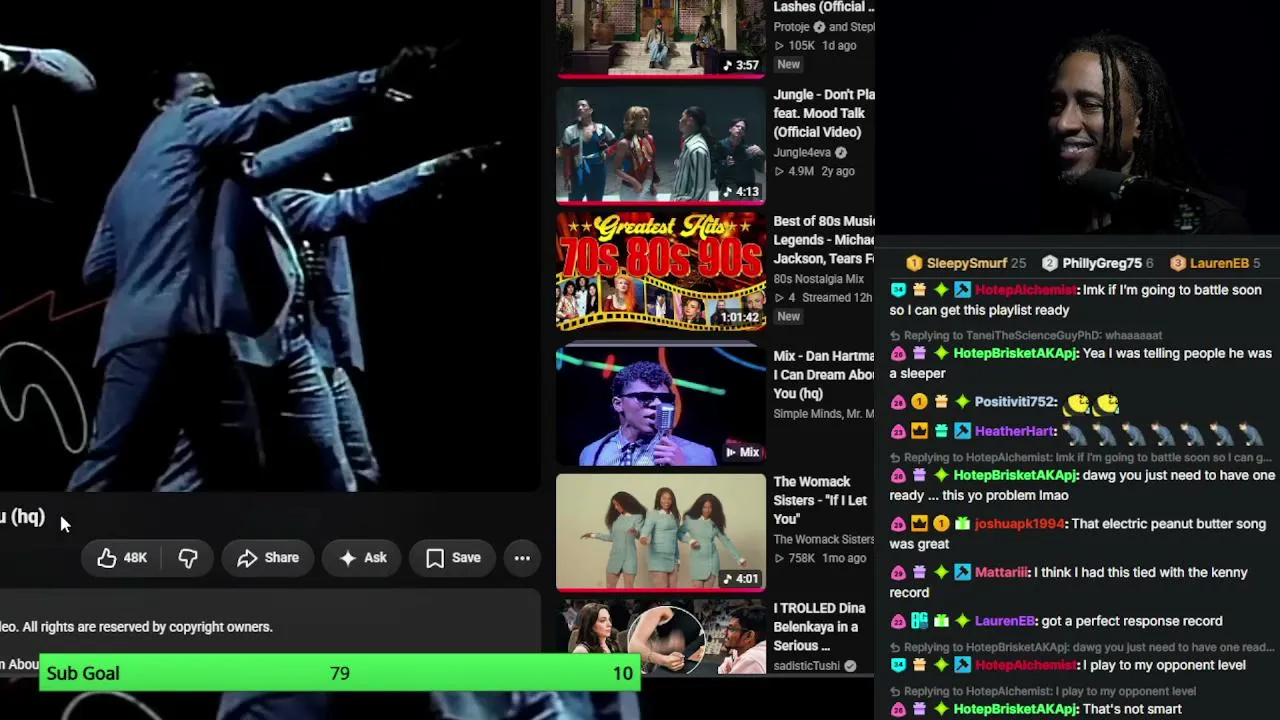Viewport: 1280px width, 720px height.
Task: Click the green gift badge beside joshuapk1994
Action: (961, 524)
